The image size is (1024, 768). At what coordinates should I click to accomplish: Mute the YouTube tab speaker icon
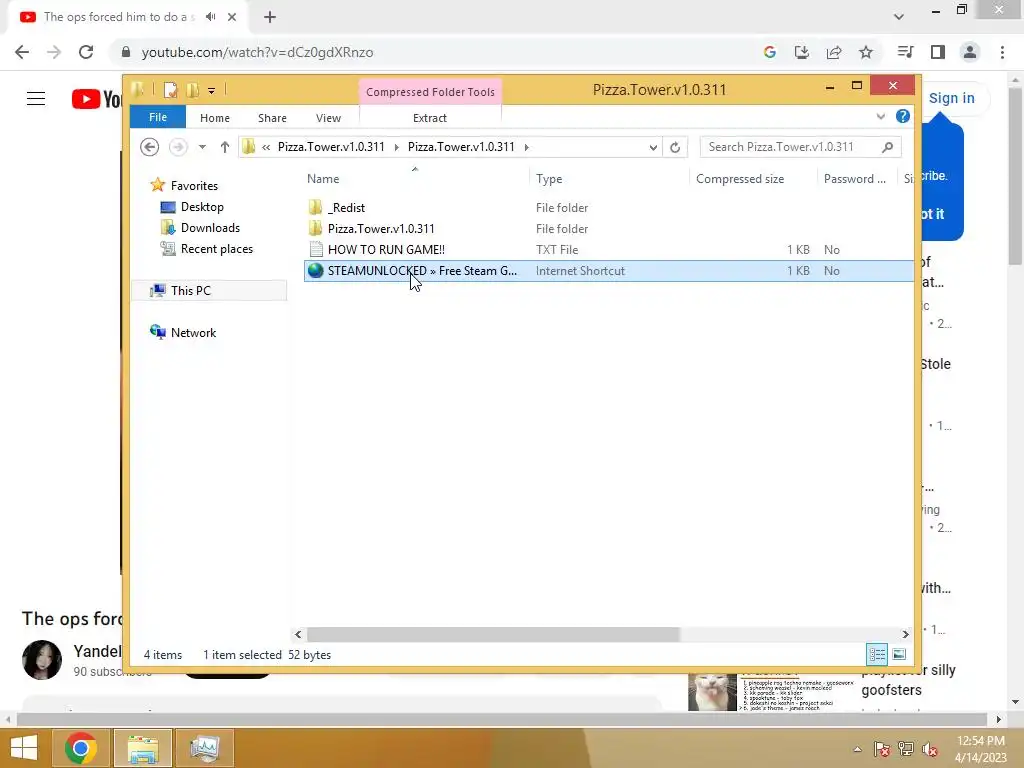210,17
